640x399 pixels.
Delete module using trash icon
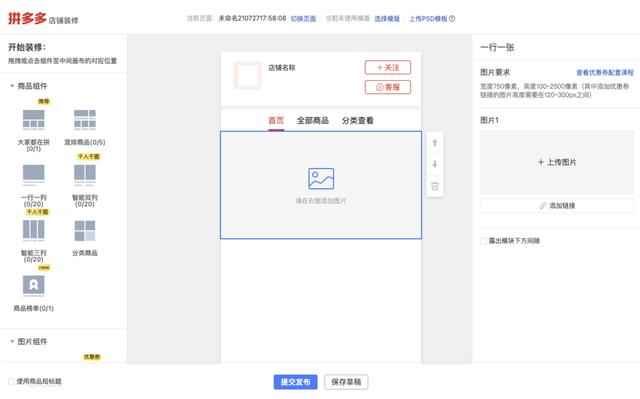click(435, 186)
